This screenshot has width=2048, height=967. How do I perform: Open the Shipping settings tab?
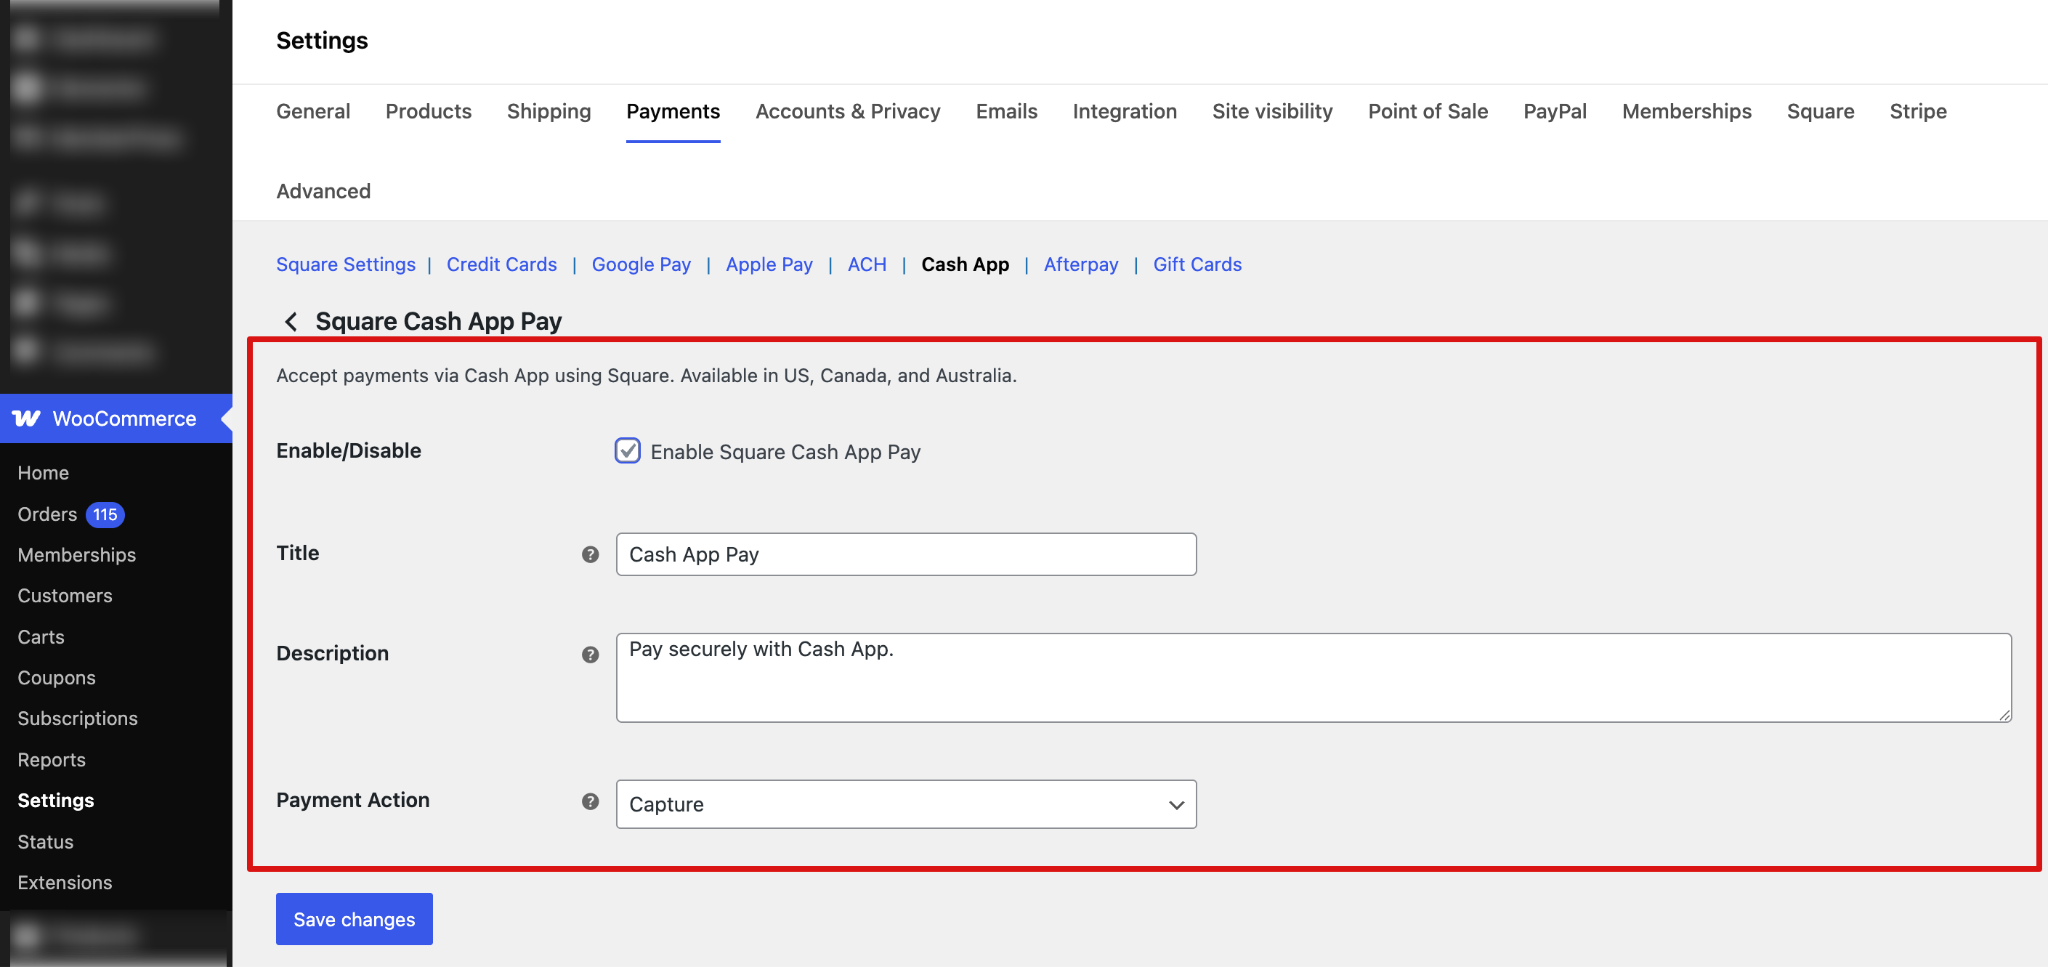548,111
